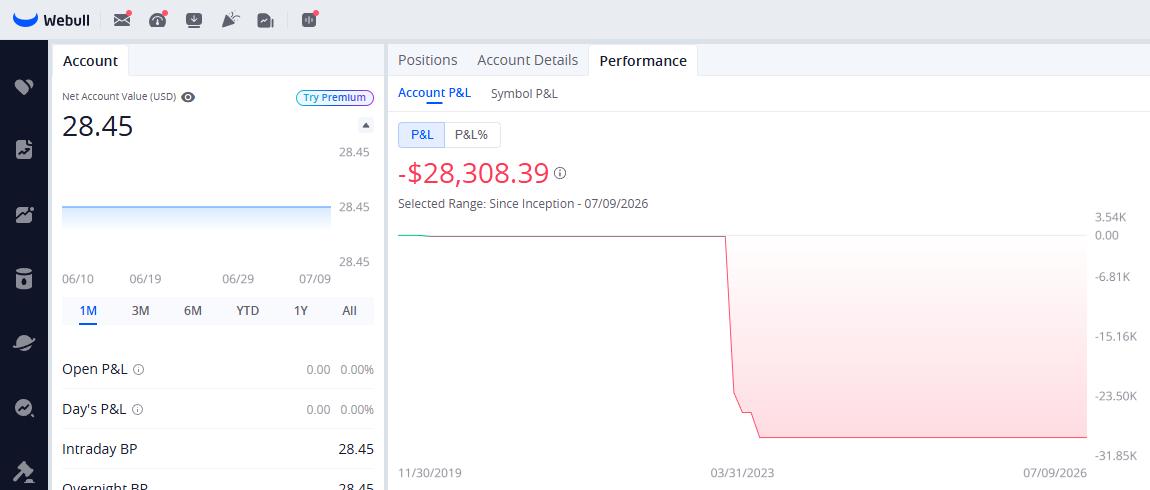Open the Account P&L sub-tab
This screenshot has height=490, width=1150.
(x=434, y=93)
